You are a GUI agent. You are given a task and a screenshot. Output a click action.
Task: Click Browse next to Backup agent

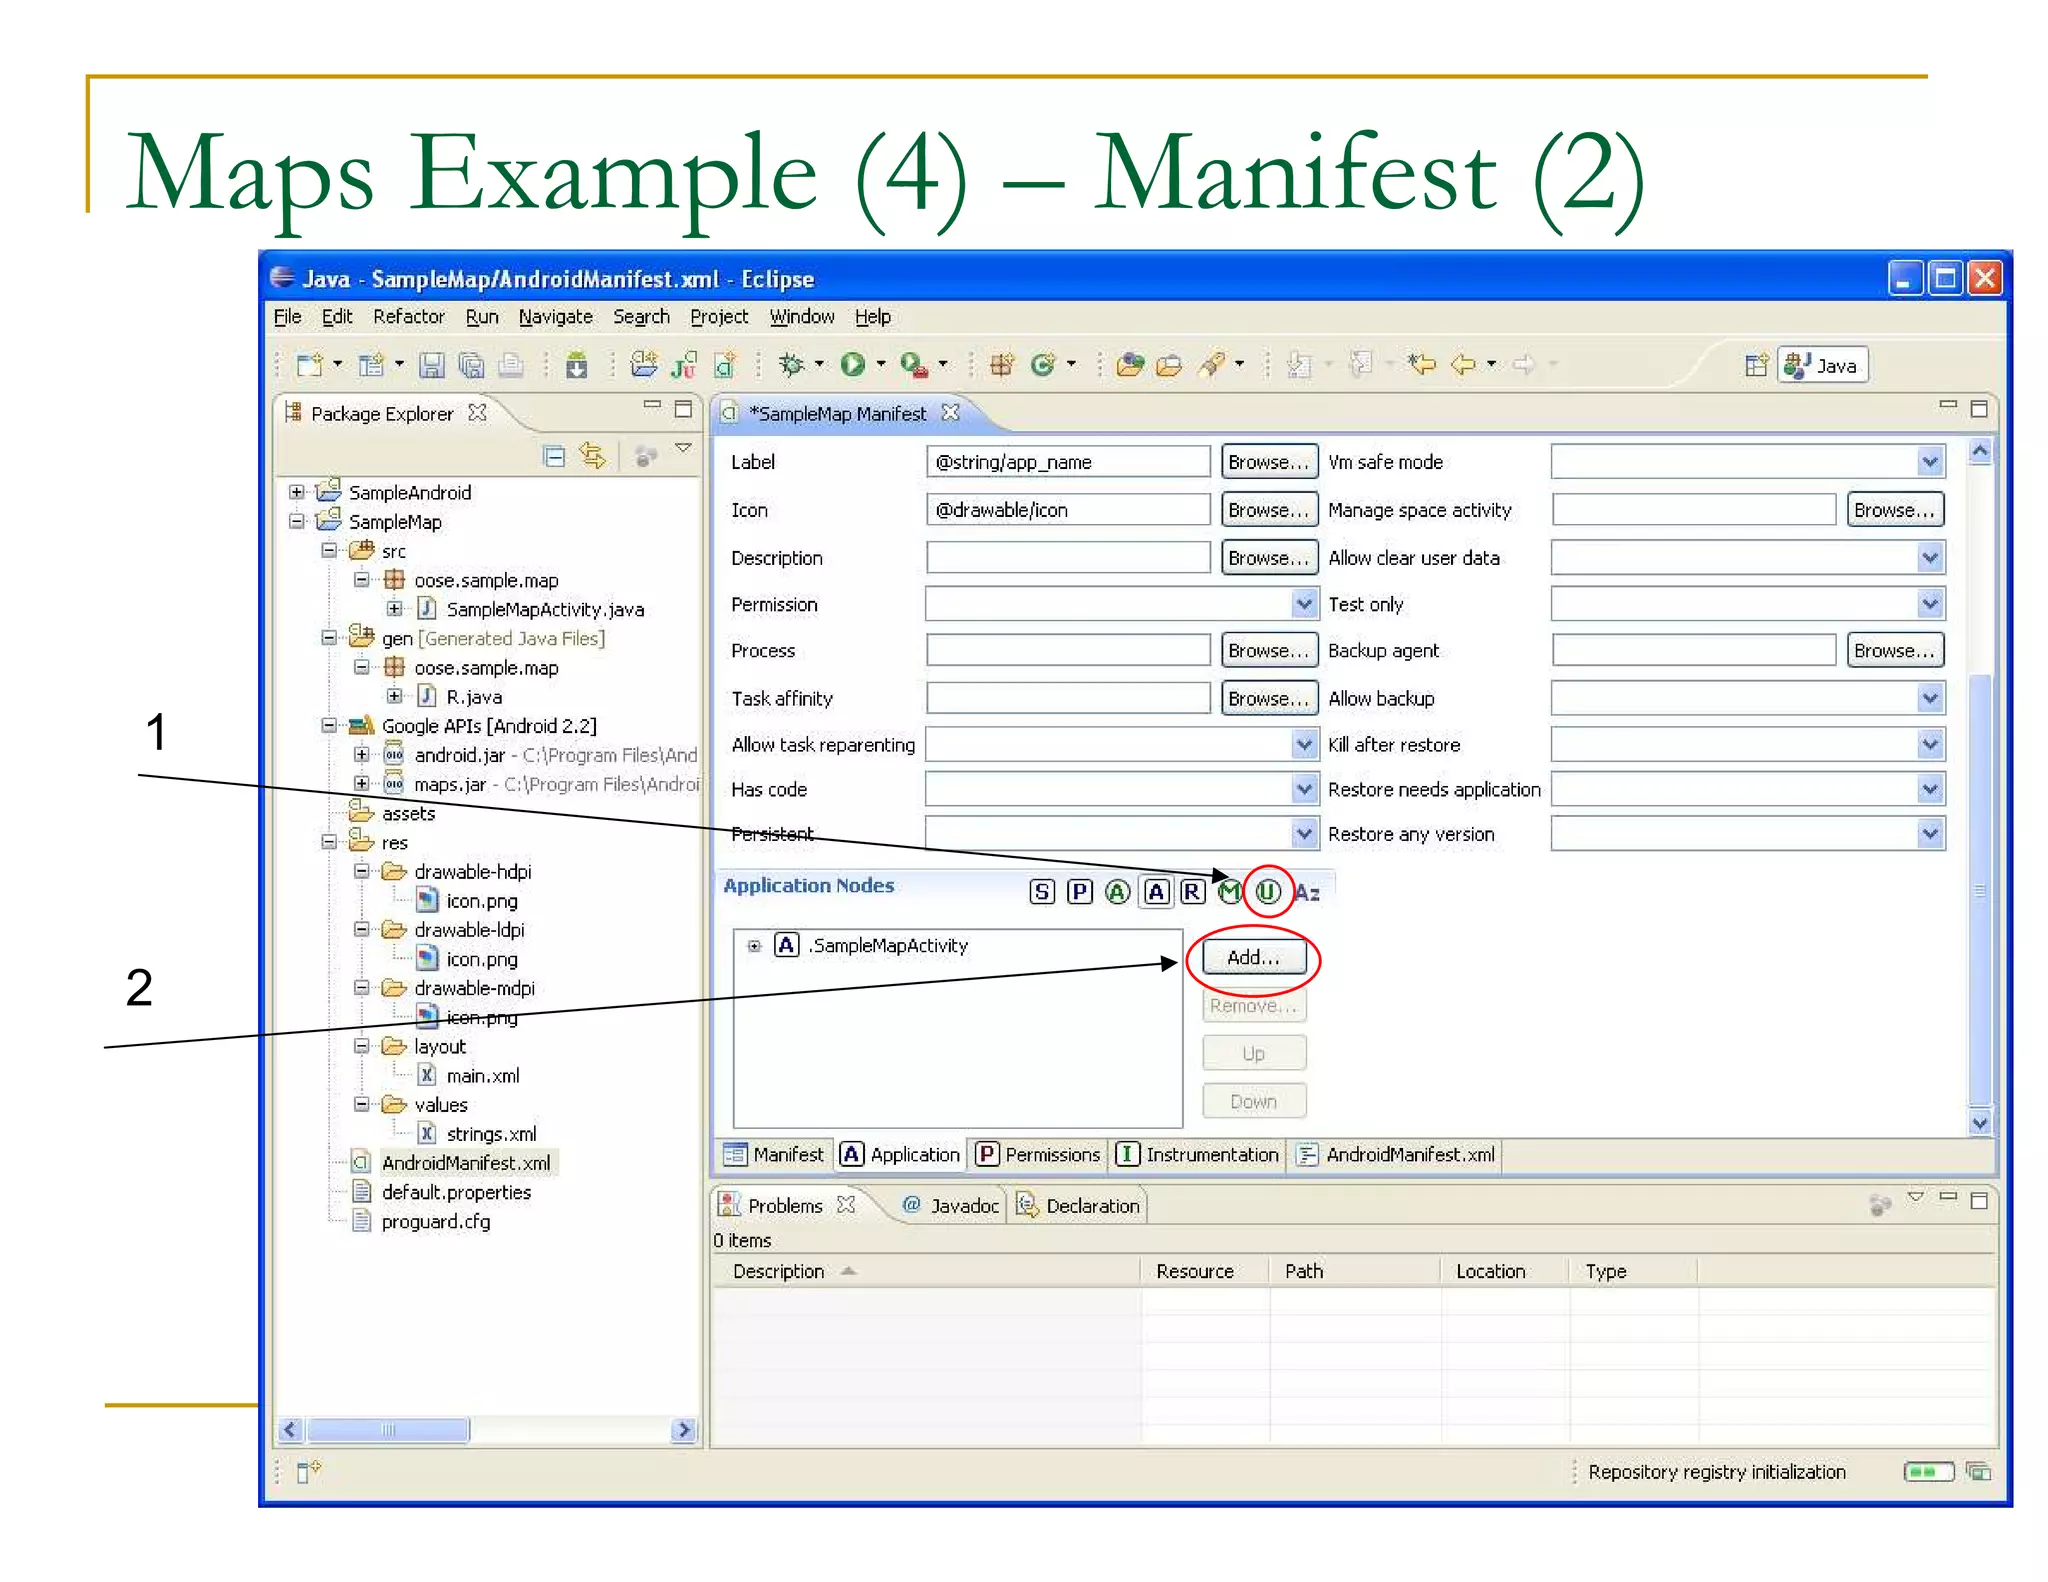coord(1895,651)
